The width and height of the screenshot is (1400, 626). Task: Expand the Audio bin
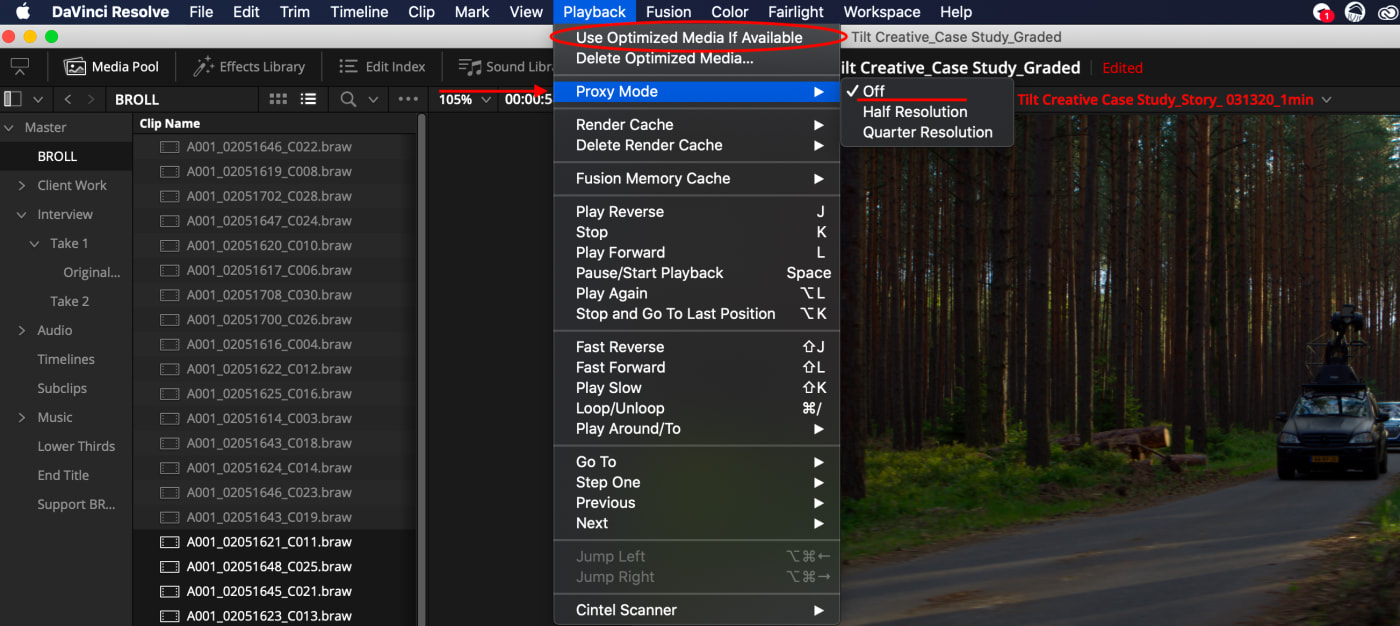(22, 330)
